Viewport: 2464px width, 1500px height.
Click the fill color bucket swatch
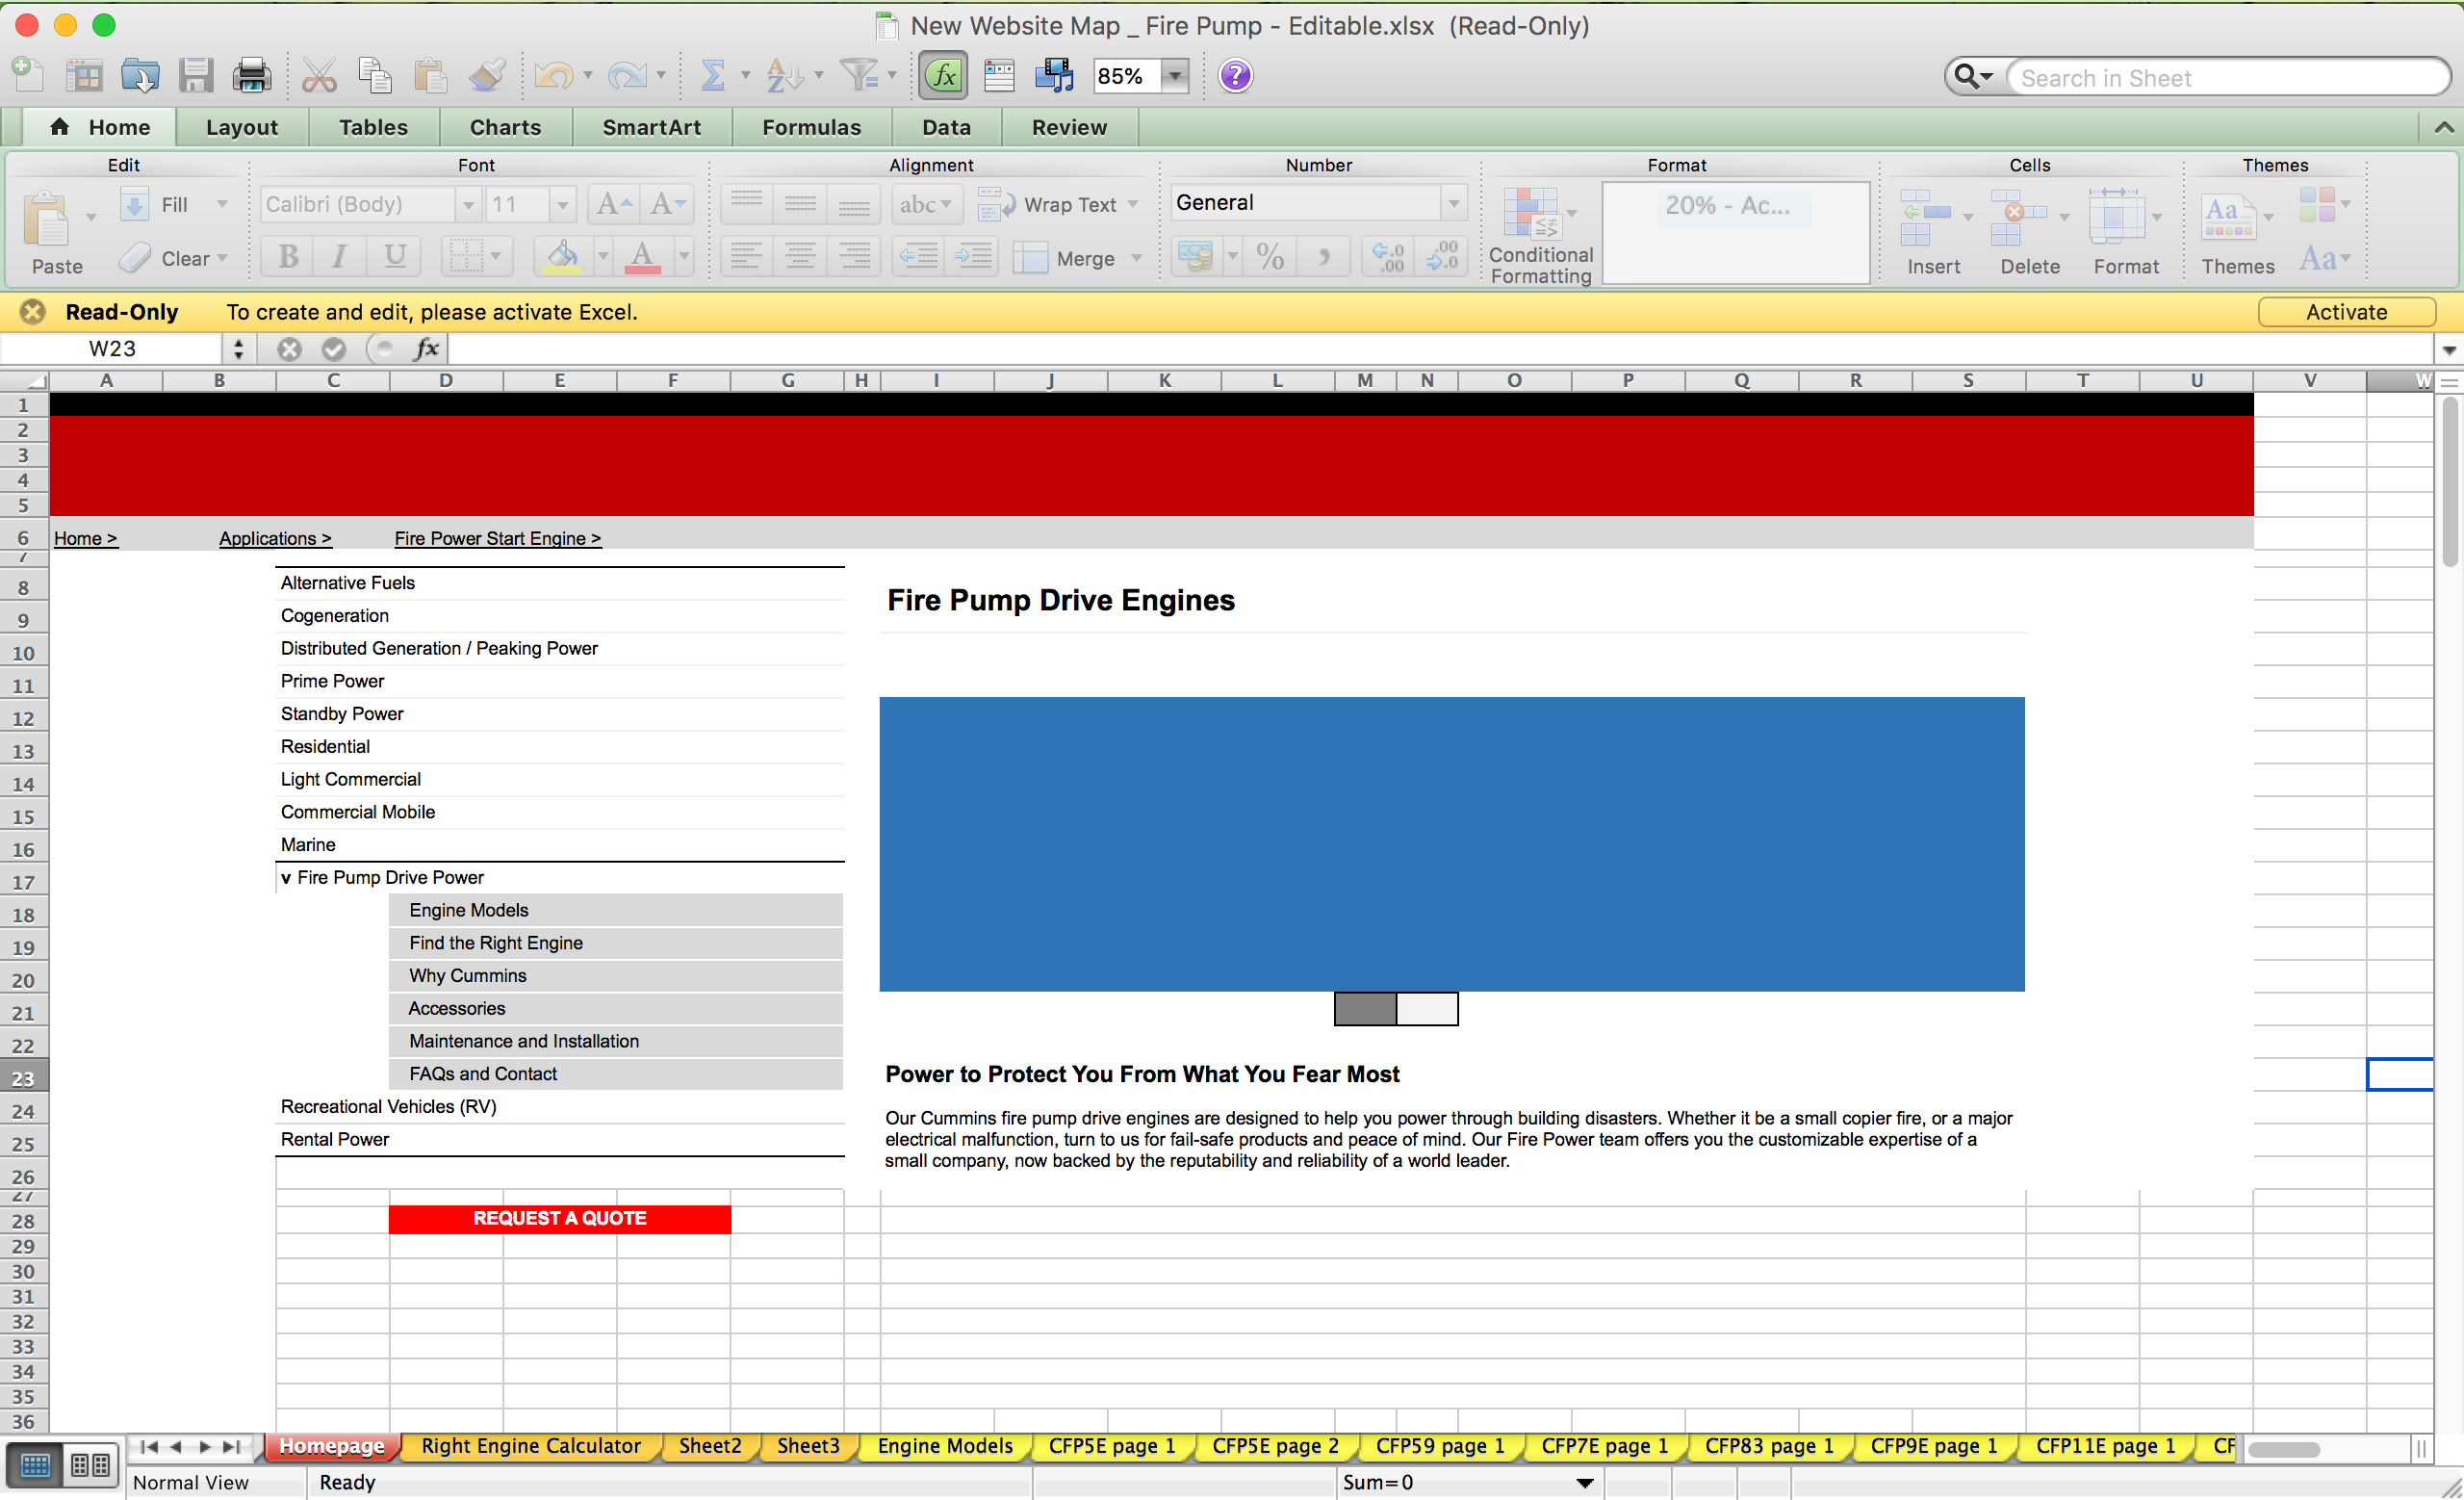[562, 257]
